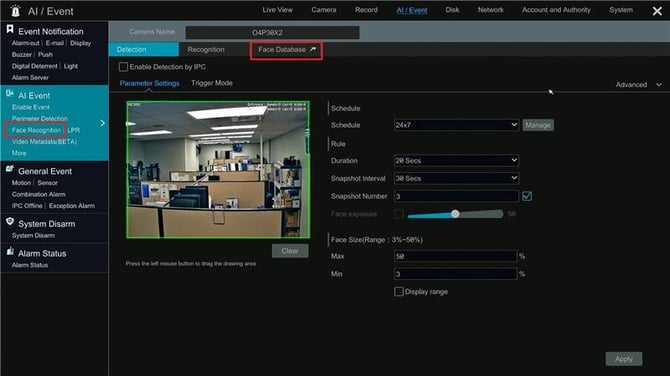Click the camera preview image
The width and height of the screenshot is (670, 376).
(218, 170)
